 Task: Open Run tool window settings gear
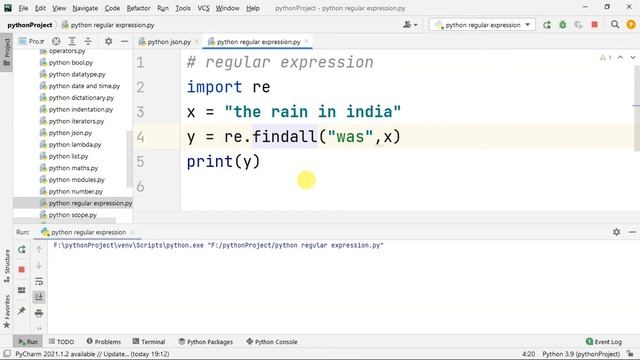pos(616,232)
